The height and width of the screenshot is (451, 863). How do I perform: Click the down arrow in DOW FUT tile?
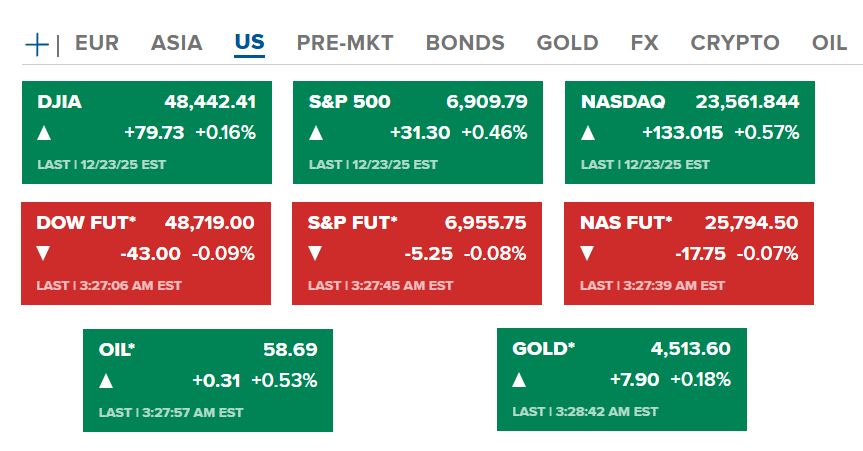click(44, 254)
